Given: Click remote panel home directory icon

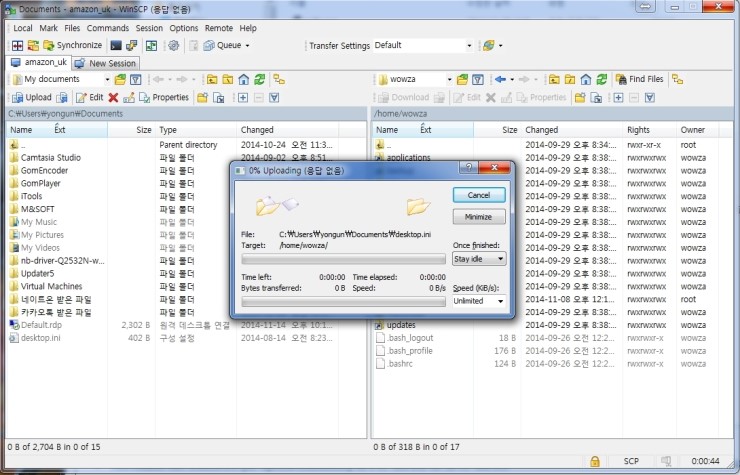Looking at the screenshot, I should [586, 79].
